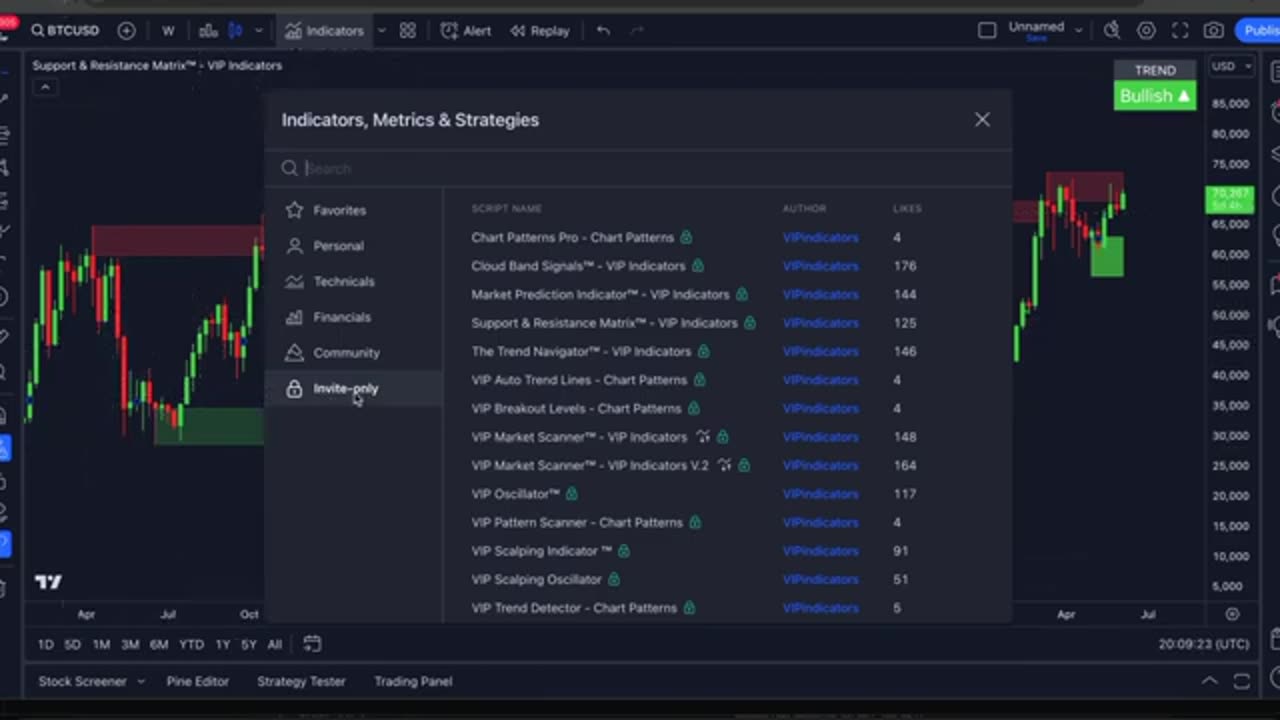Viewport: 1280px width, 720px height.
Task: Select the 1D date range
Action: [45, 645]
